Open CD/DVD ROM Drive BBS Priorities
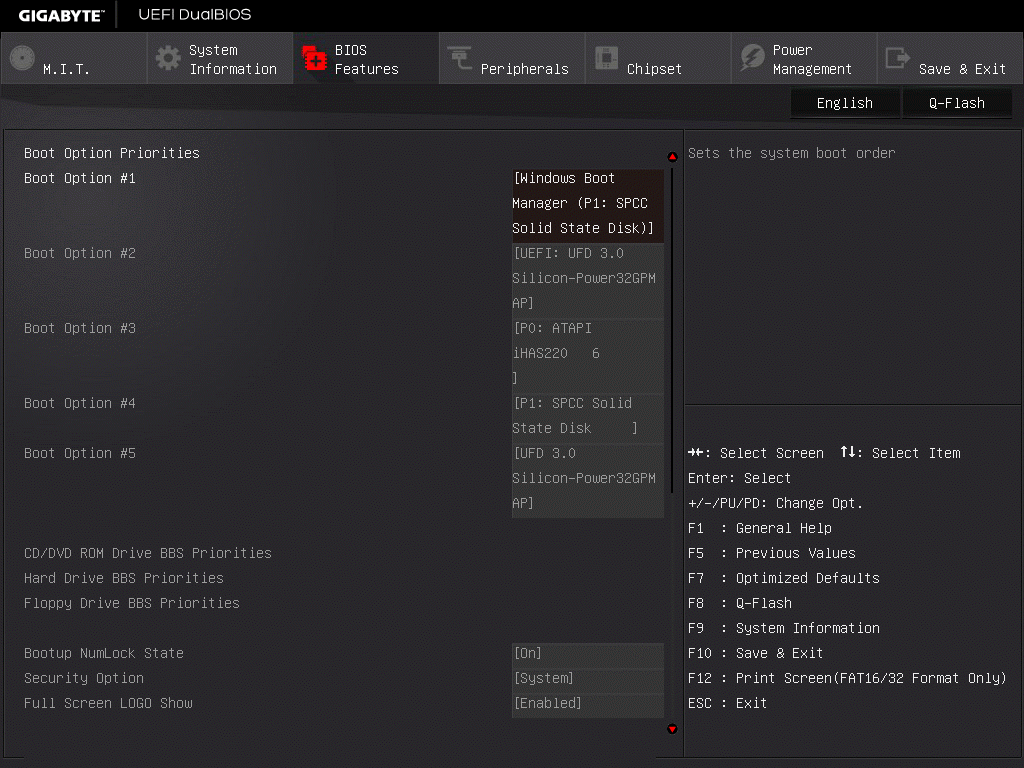Screen dimensions: 1024x768 point(148,553)
